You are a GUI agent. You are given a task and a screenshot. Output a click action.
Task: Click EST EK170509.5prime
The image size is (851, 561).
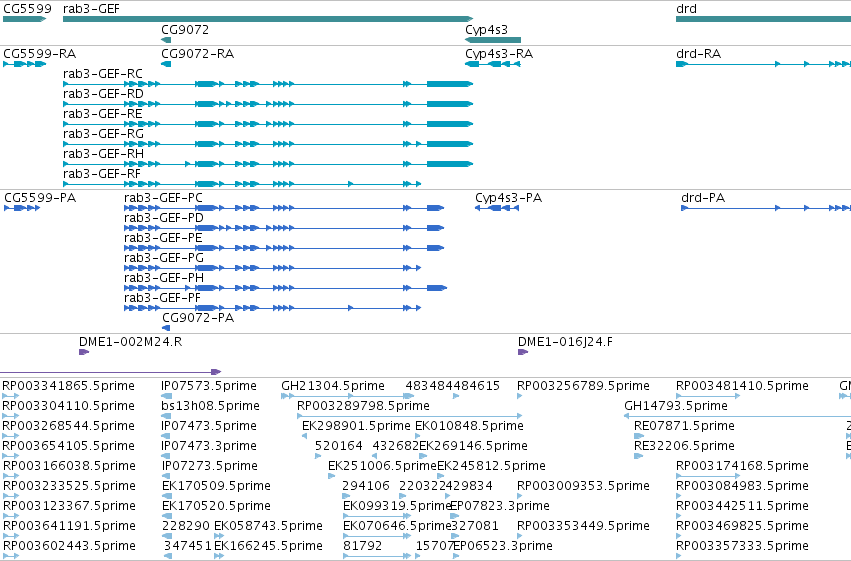[x=217, y=486]
